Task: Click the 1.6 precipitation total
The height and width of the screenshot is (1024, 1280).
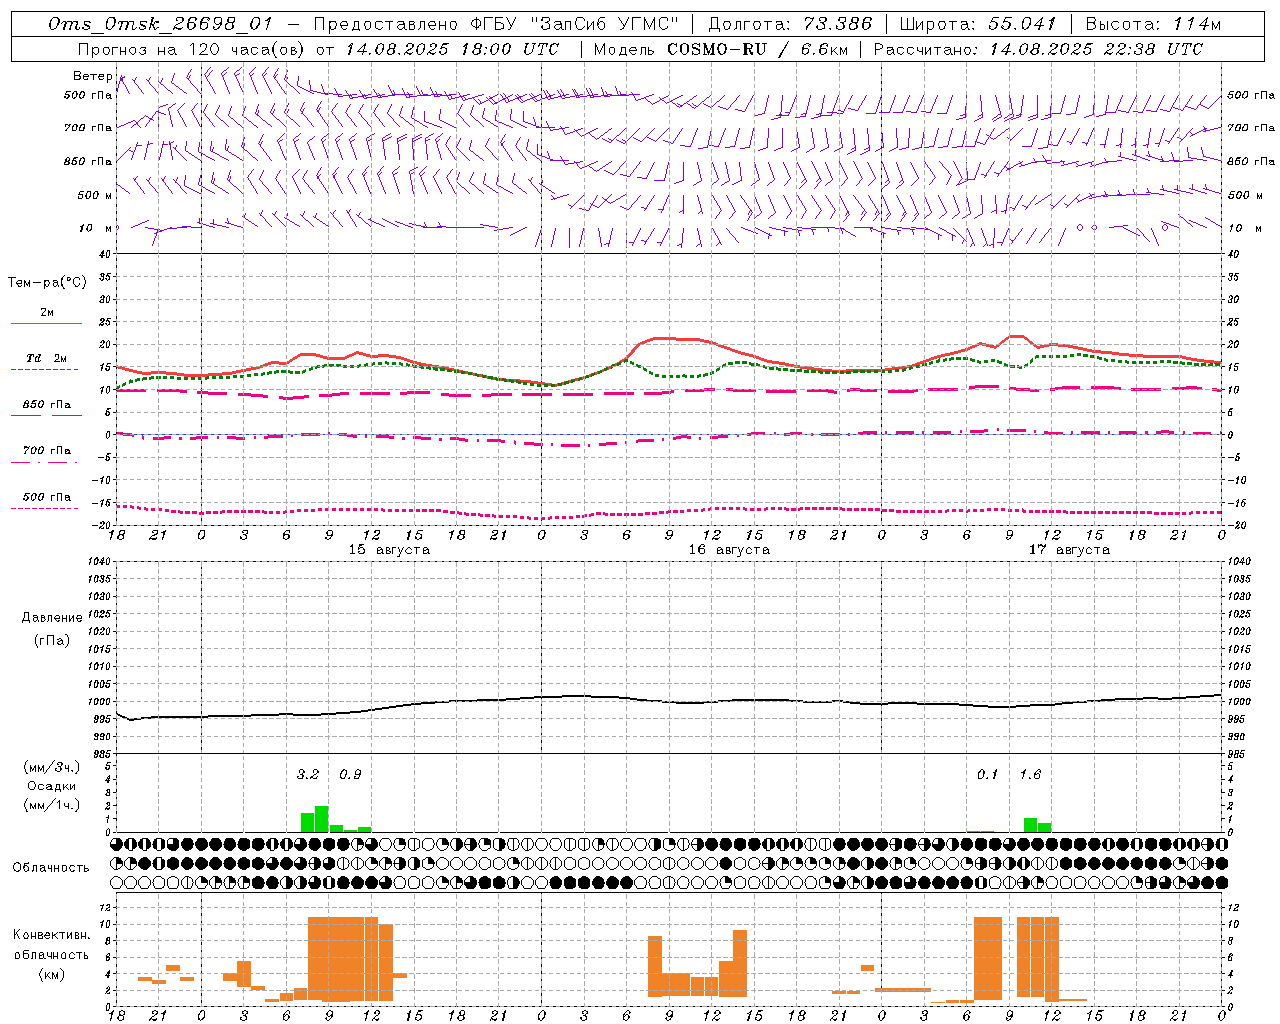Action: 1030,774
